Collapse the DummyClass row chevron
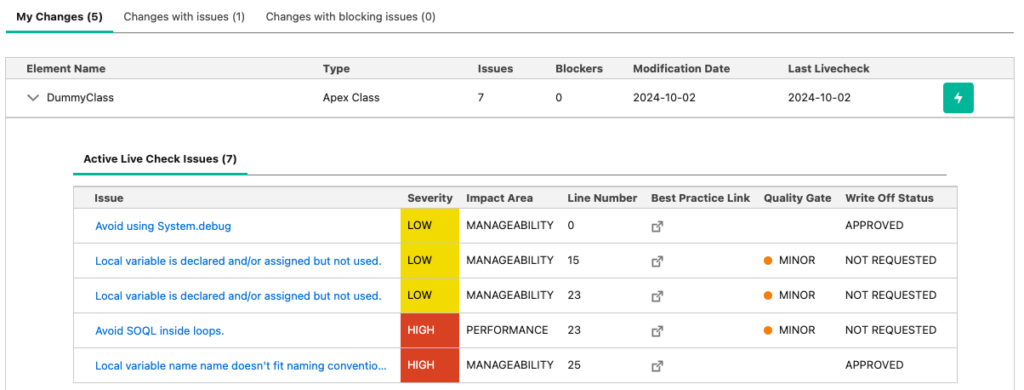 (33, 98)
